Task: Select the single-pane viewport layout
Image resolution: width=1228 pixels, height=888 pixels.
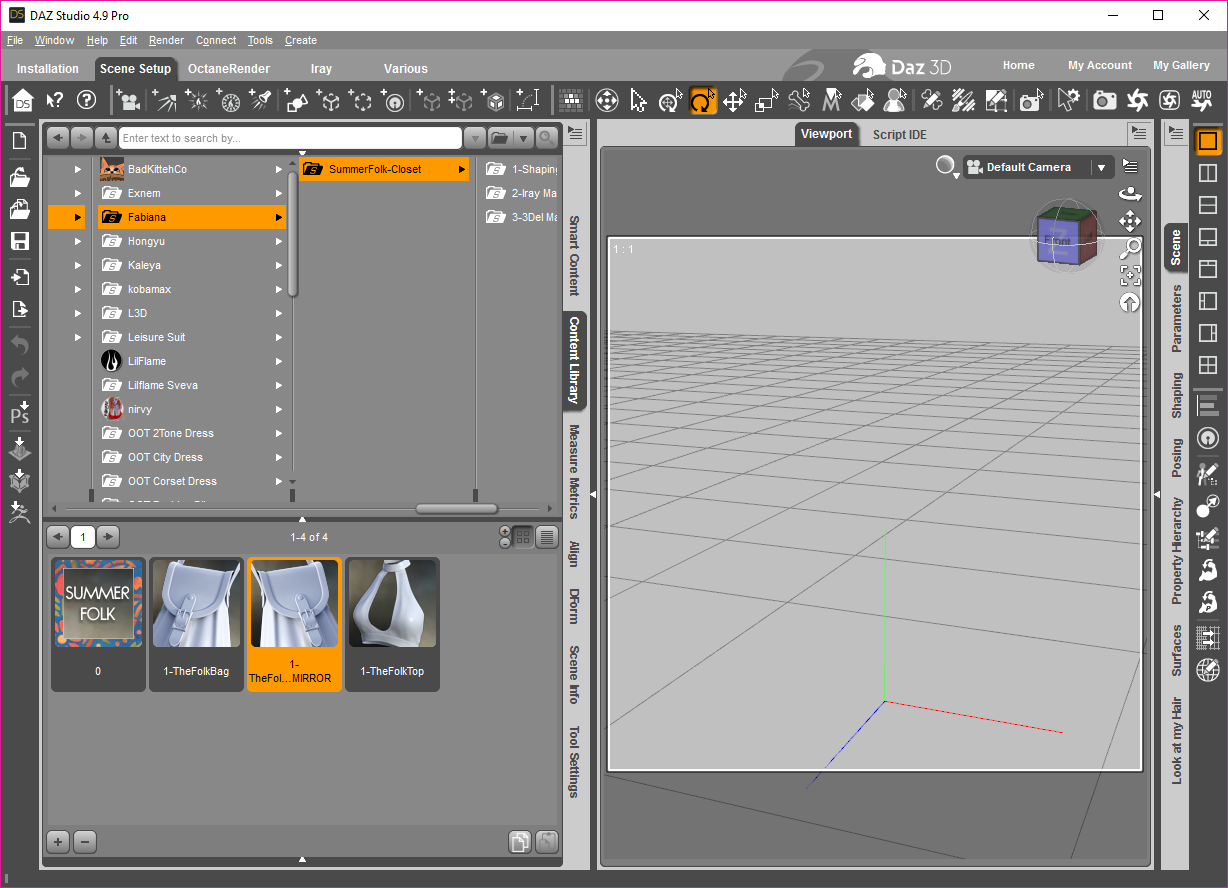Action: click(x=1208, y=141)
